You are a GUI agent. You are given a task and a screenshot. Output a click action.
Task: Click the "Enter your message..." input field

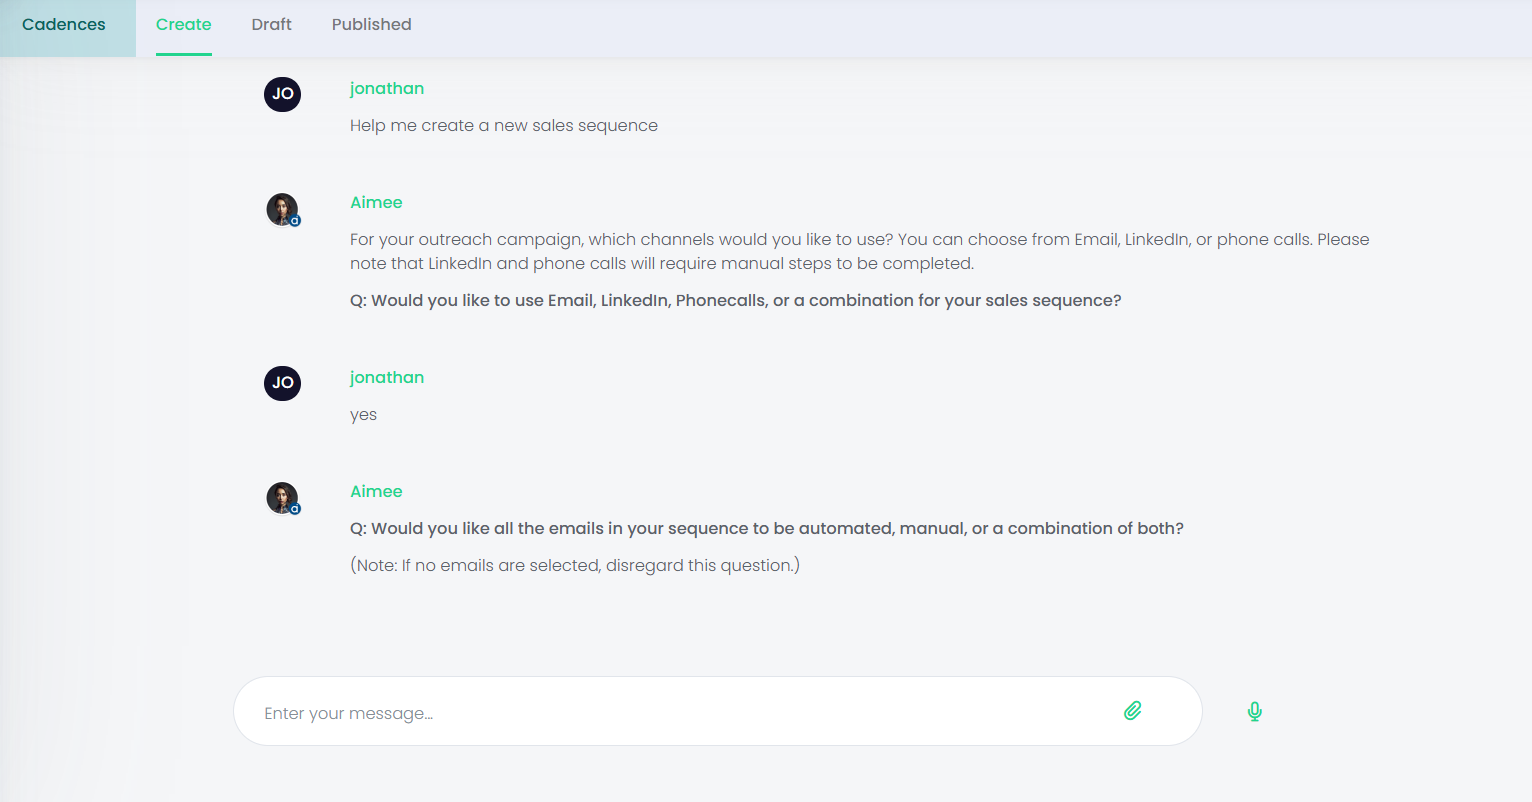tap(680, 713)
